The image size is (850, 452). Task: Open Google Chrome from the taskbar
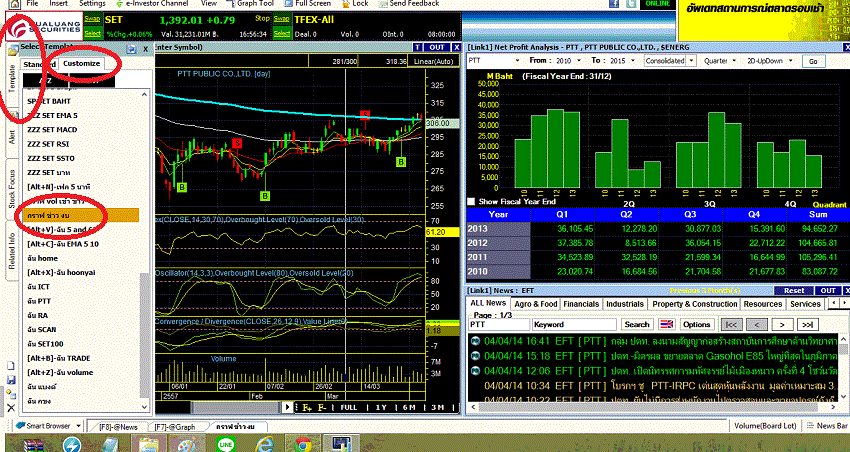[302, 444]
